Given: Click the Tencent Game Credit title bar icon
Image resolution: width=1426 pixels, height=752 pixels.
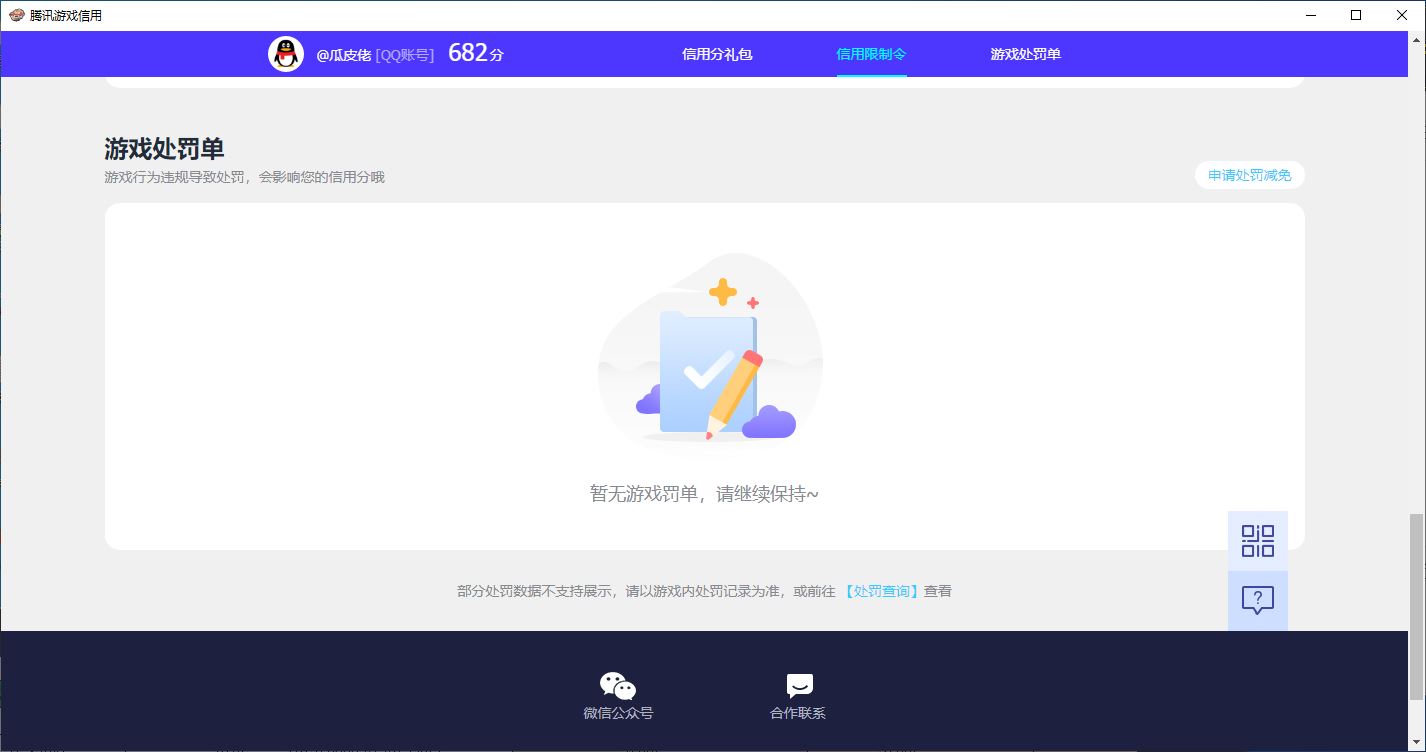Looking at the screenshot, I should 16,15.
